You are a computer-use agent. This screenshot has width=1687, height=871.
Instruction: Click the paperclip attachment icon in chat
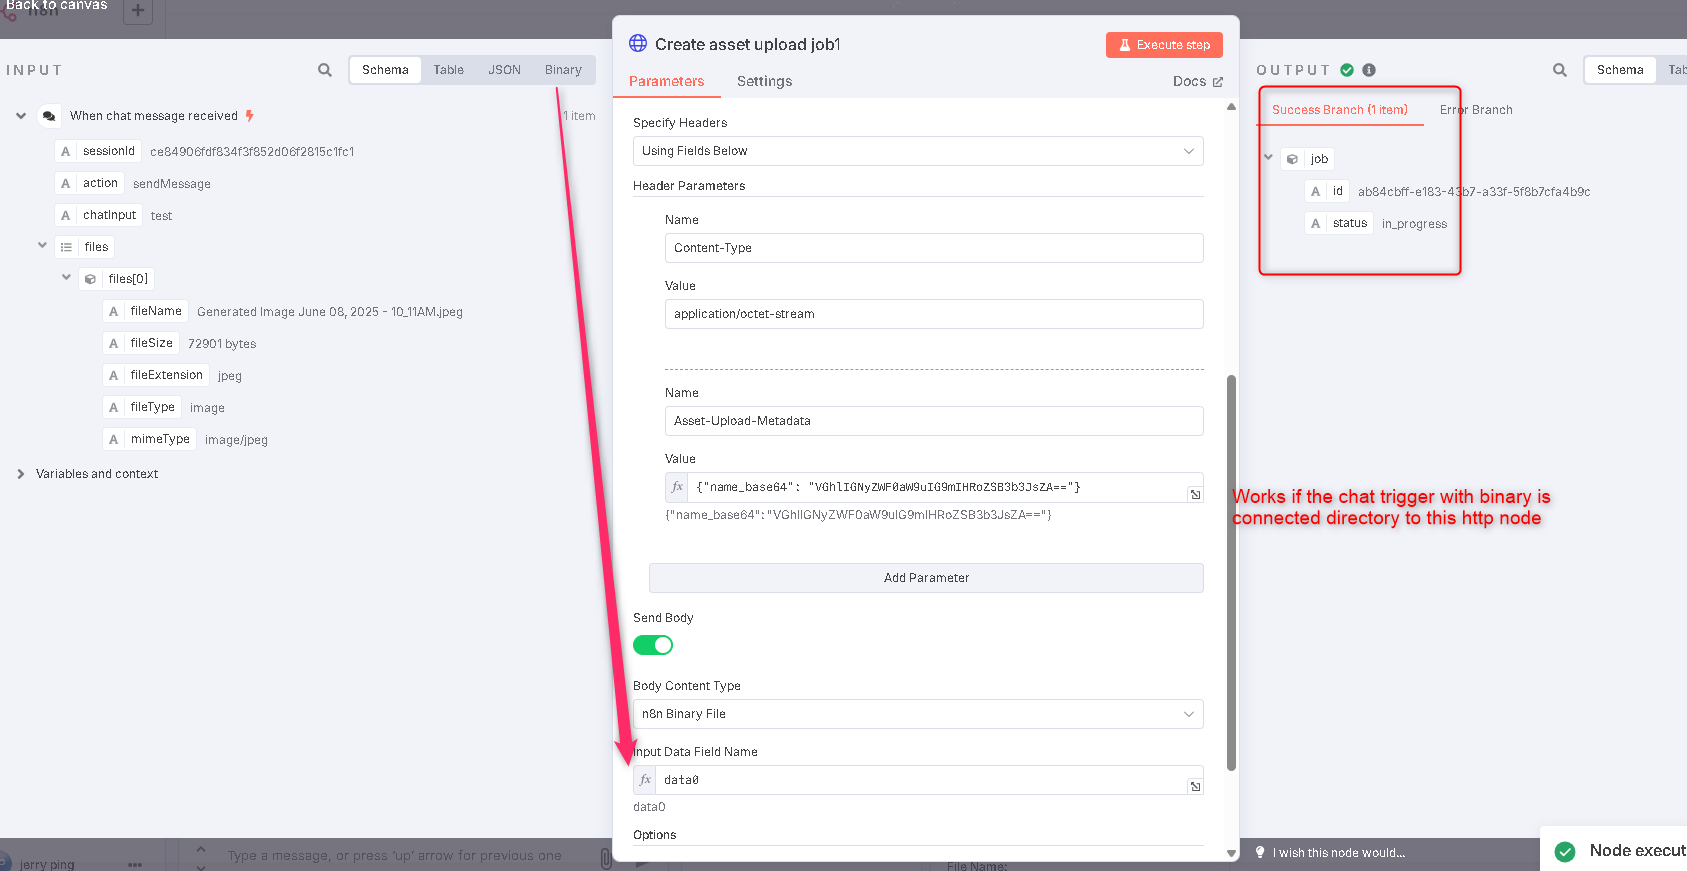(x=606, y=858)
